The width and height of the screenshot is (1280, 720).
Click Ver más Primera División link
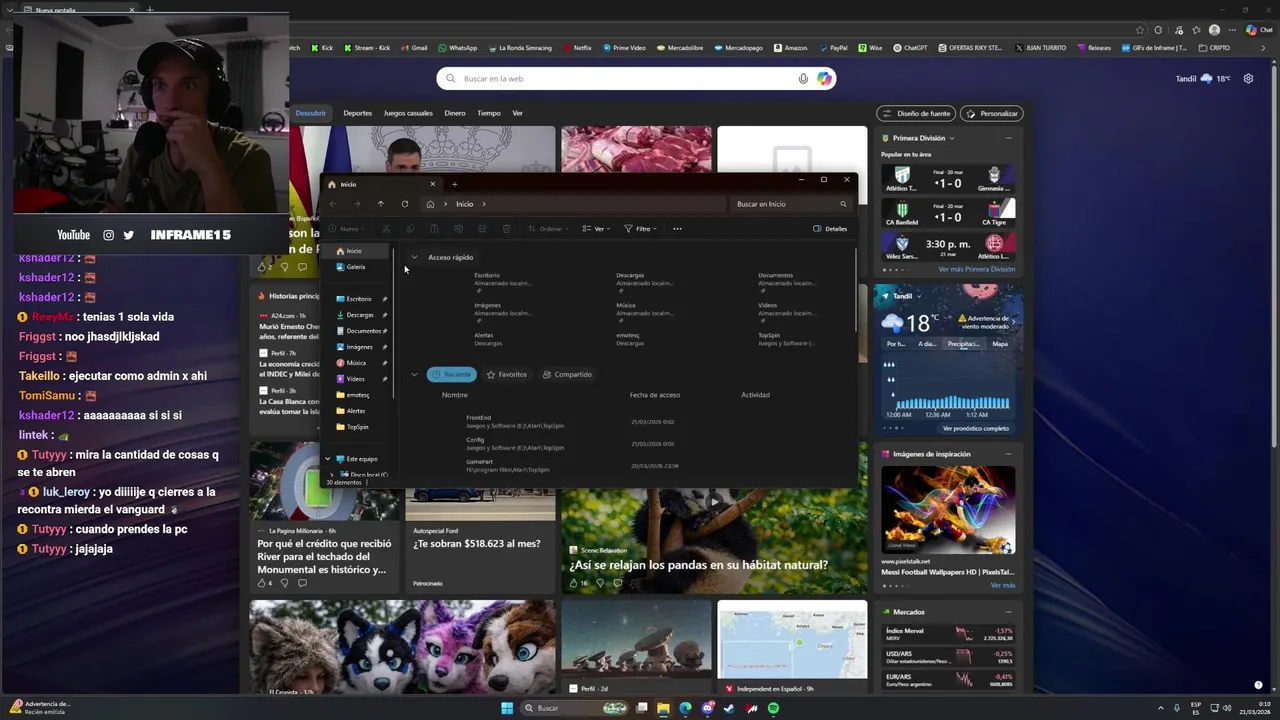[x=976, y=269]
